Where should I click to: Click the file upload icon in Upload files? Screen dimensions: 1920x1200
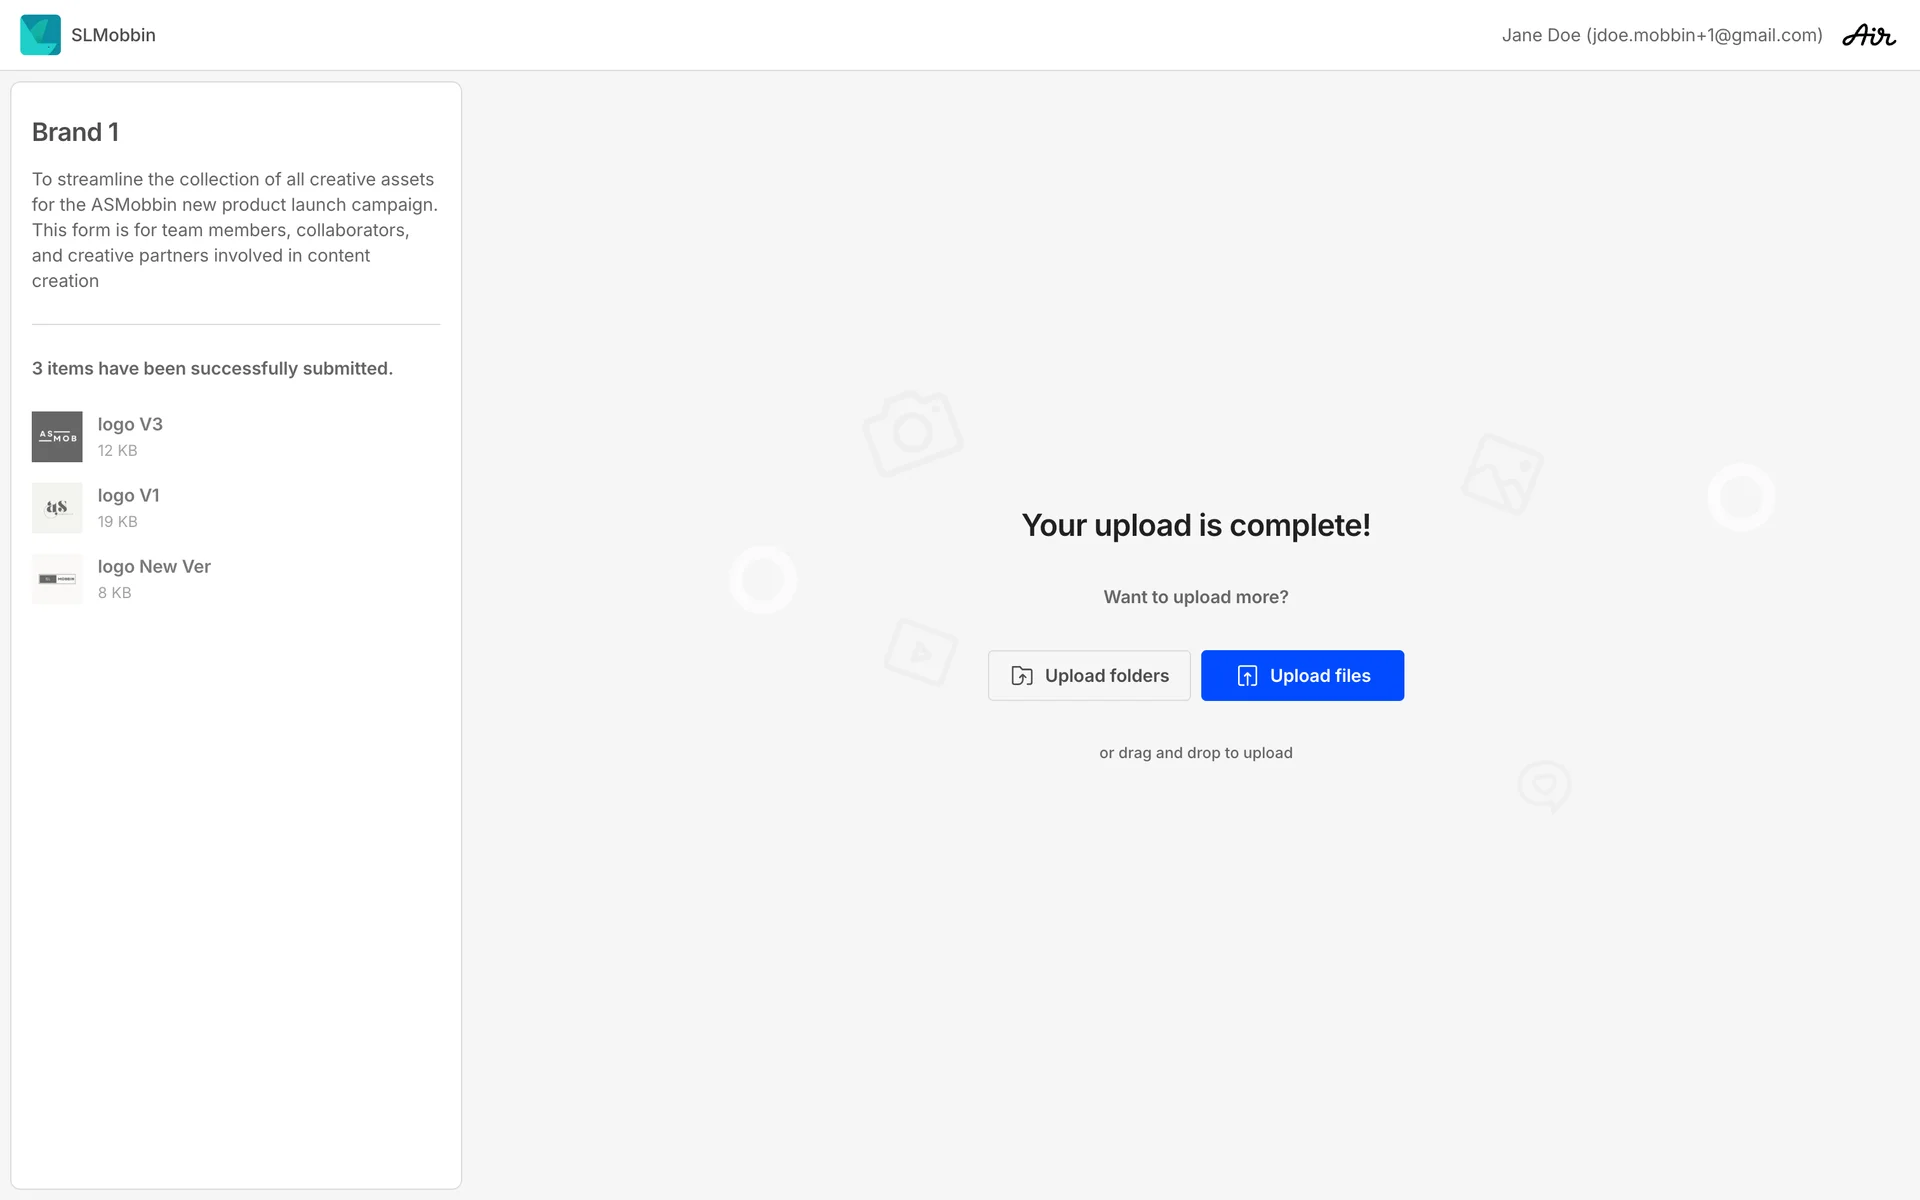pos(1247,676)
